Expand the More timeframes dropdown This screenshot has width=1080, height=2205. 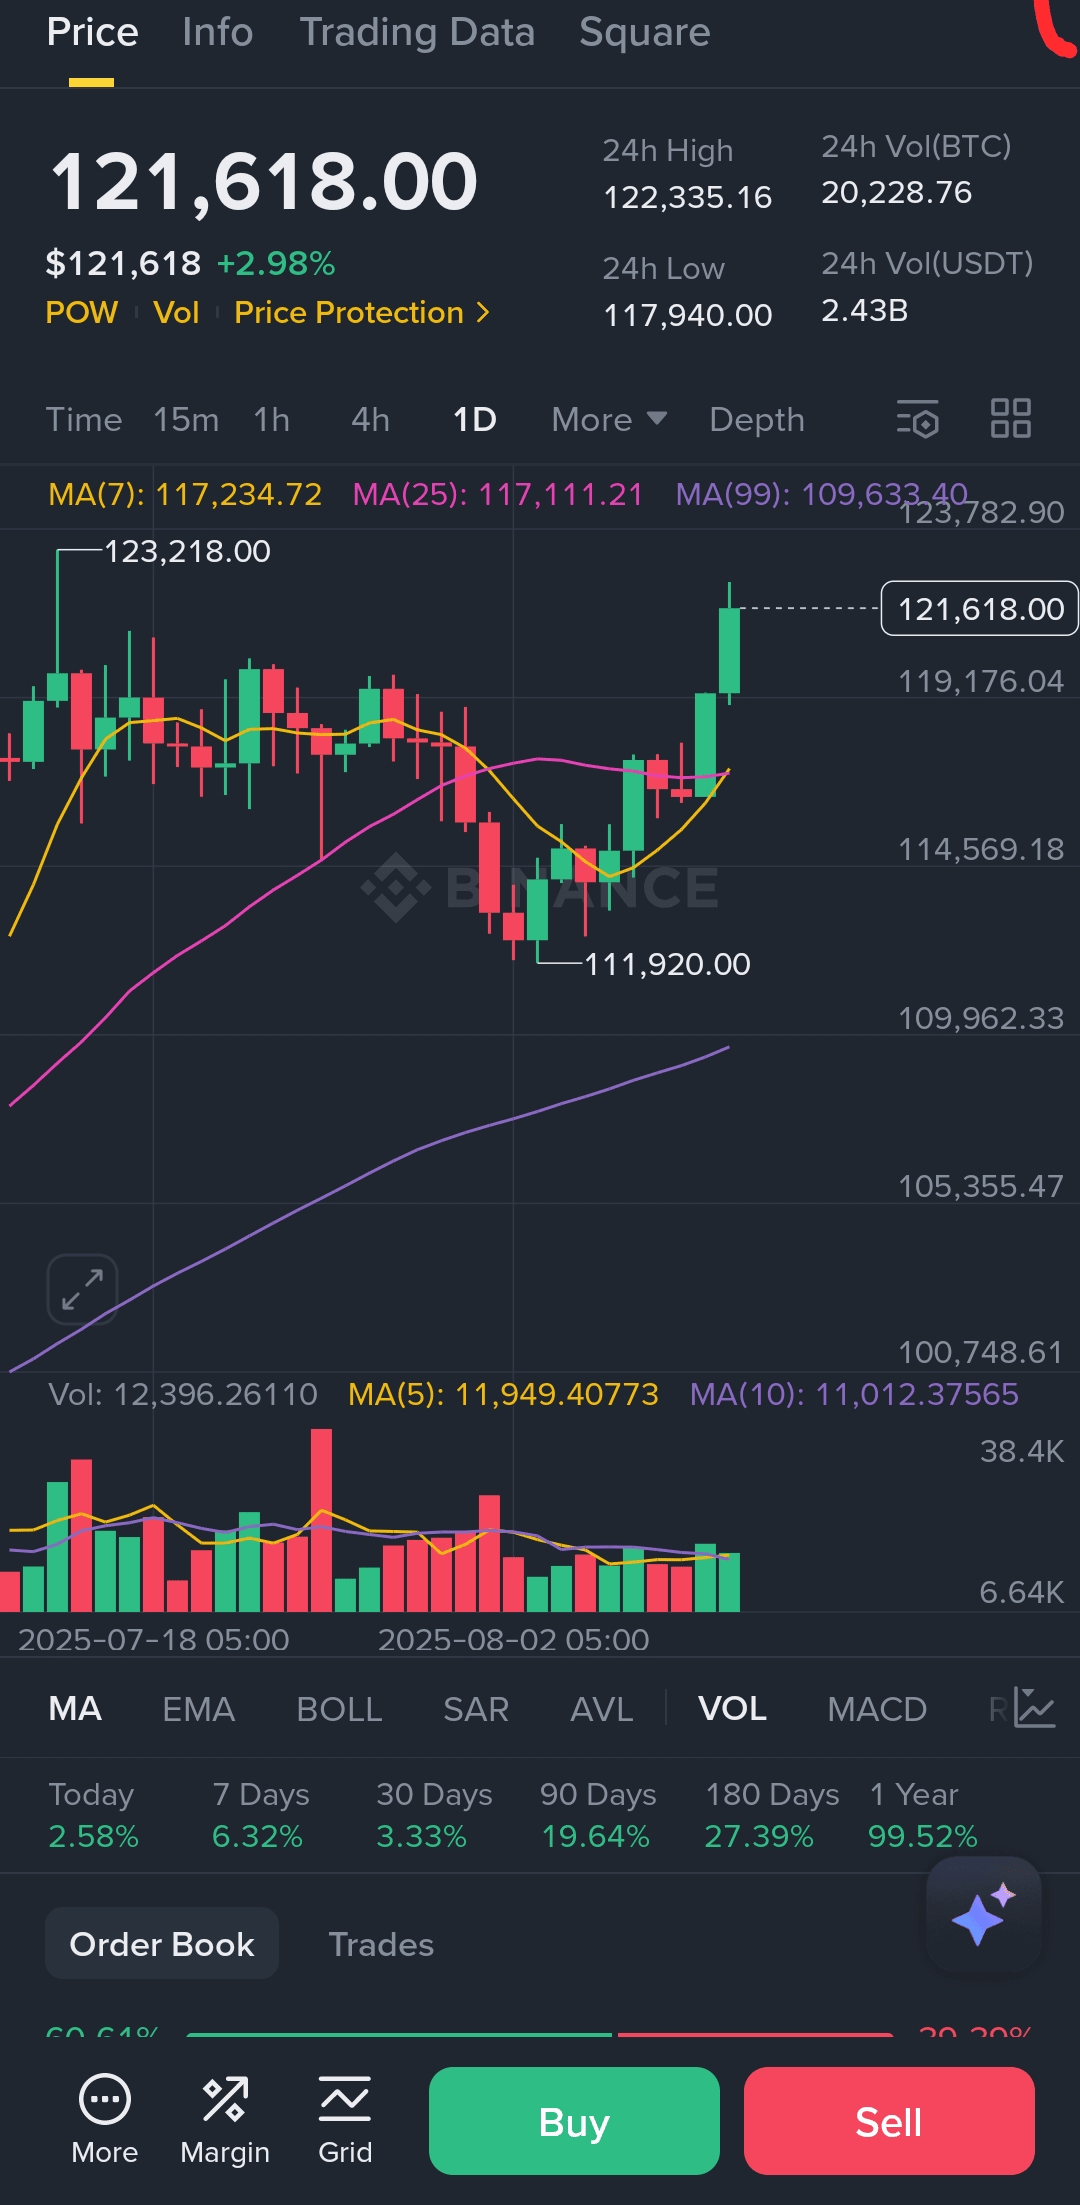[609, 420]
